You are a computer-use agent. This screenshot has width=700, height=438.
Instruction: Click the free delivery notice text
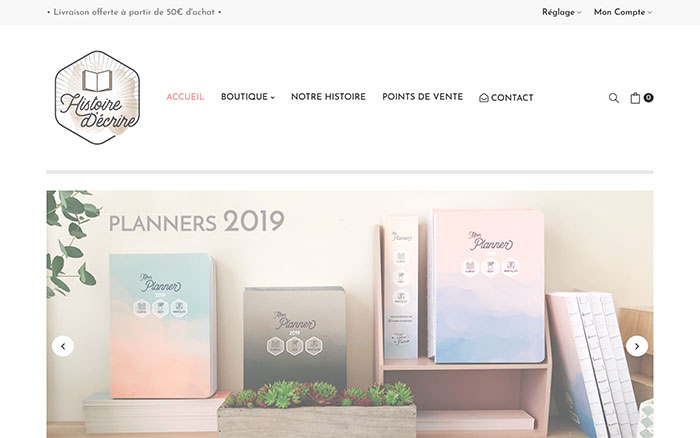pyautogui.click(x=134, y=12)
